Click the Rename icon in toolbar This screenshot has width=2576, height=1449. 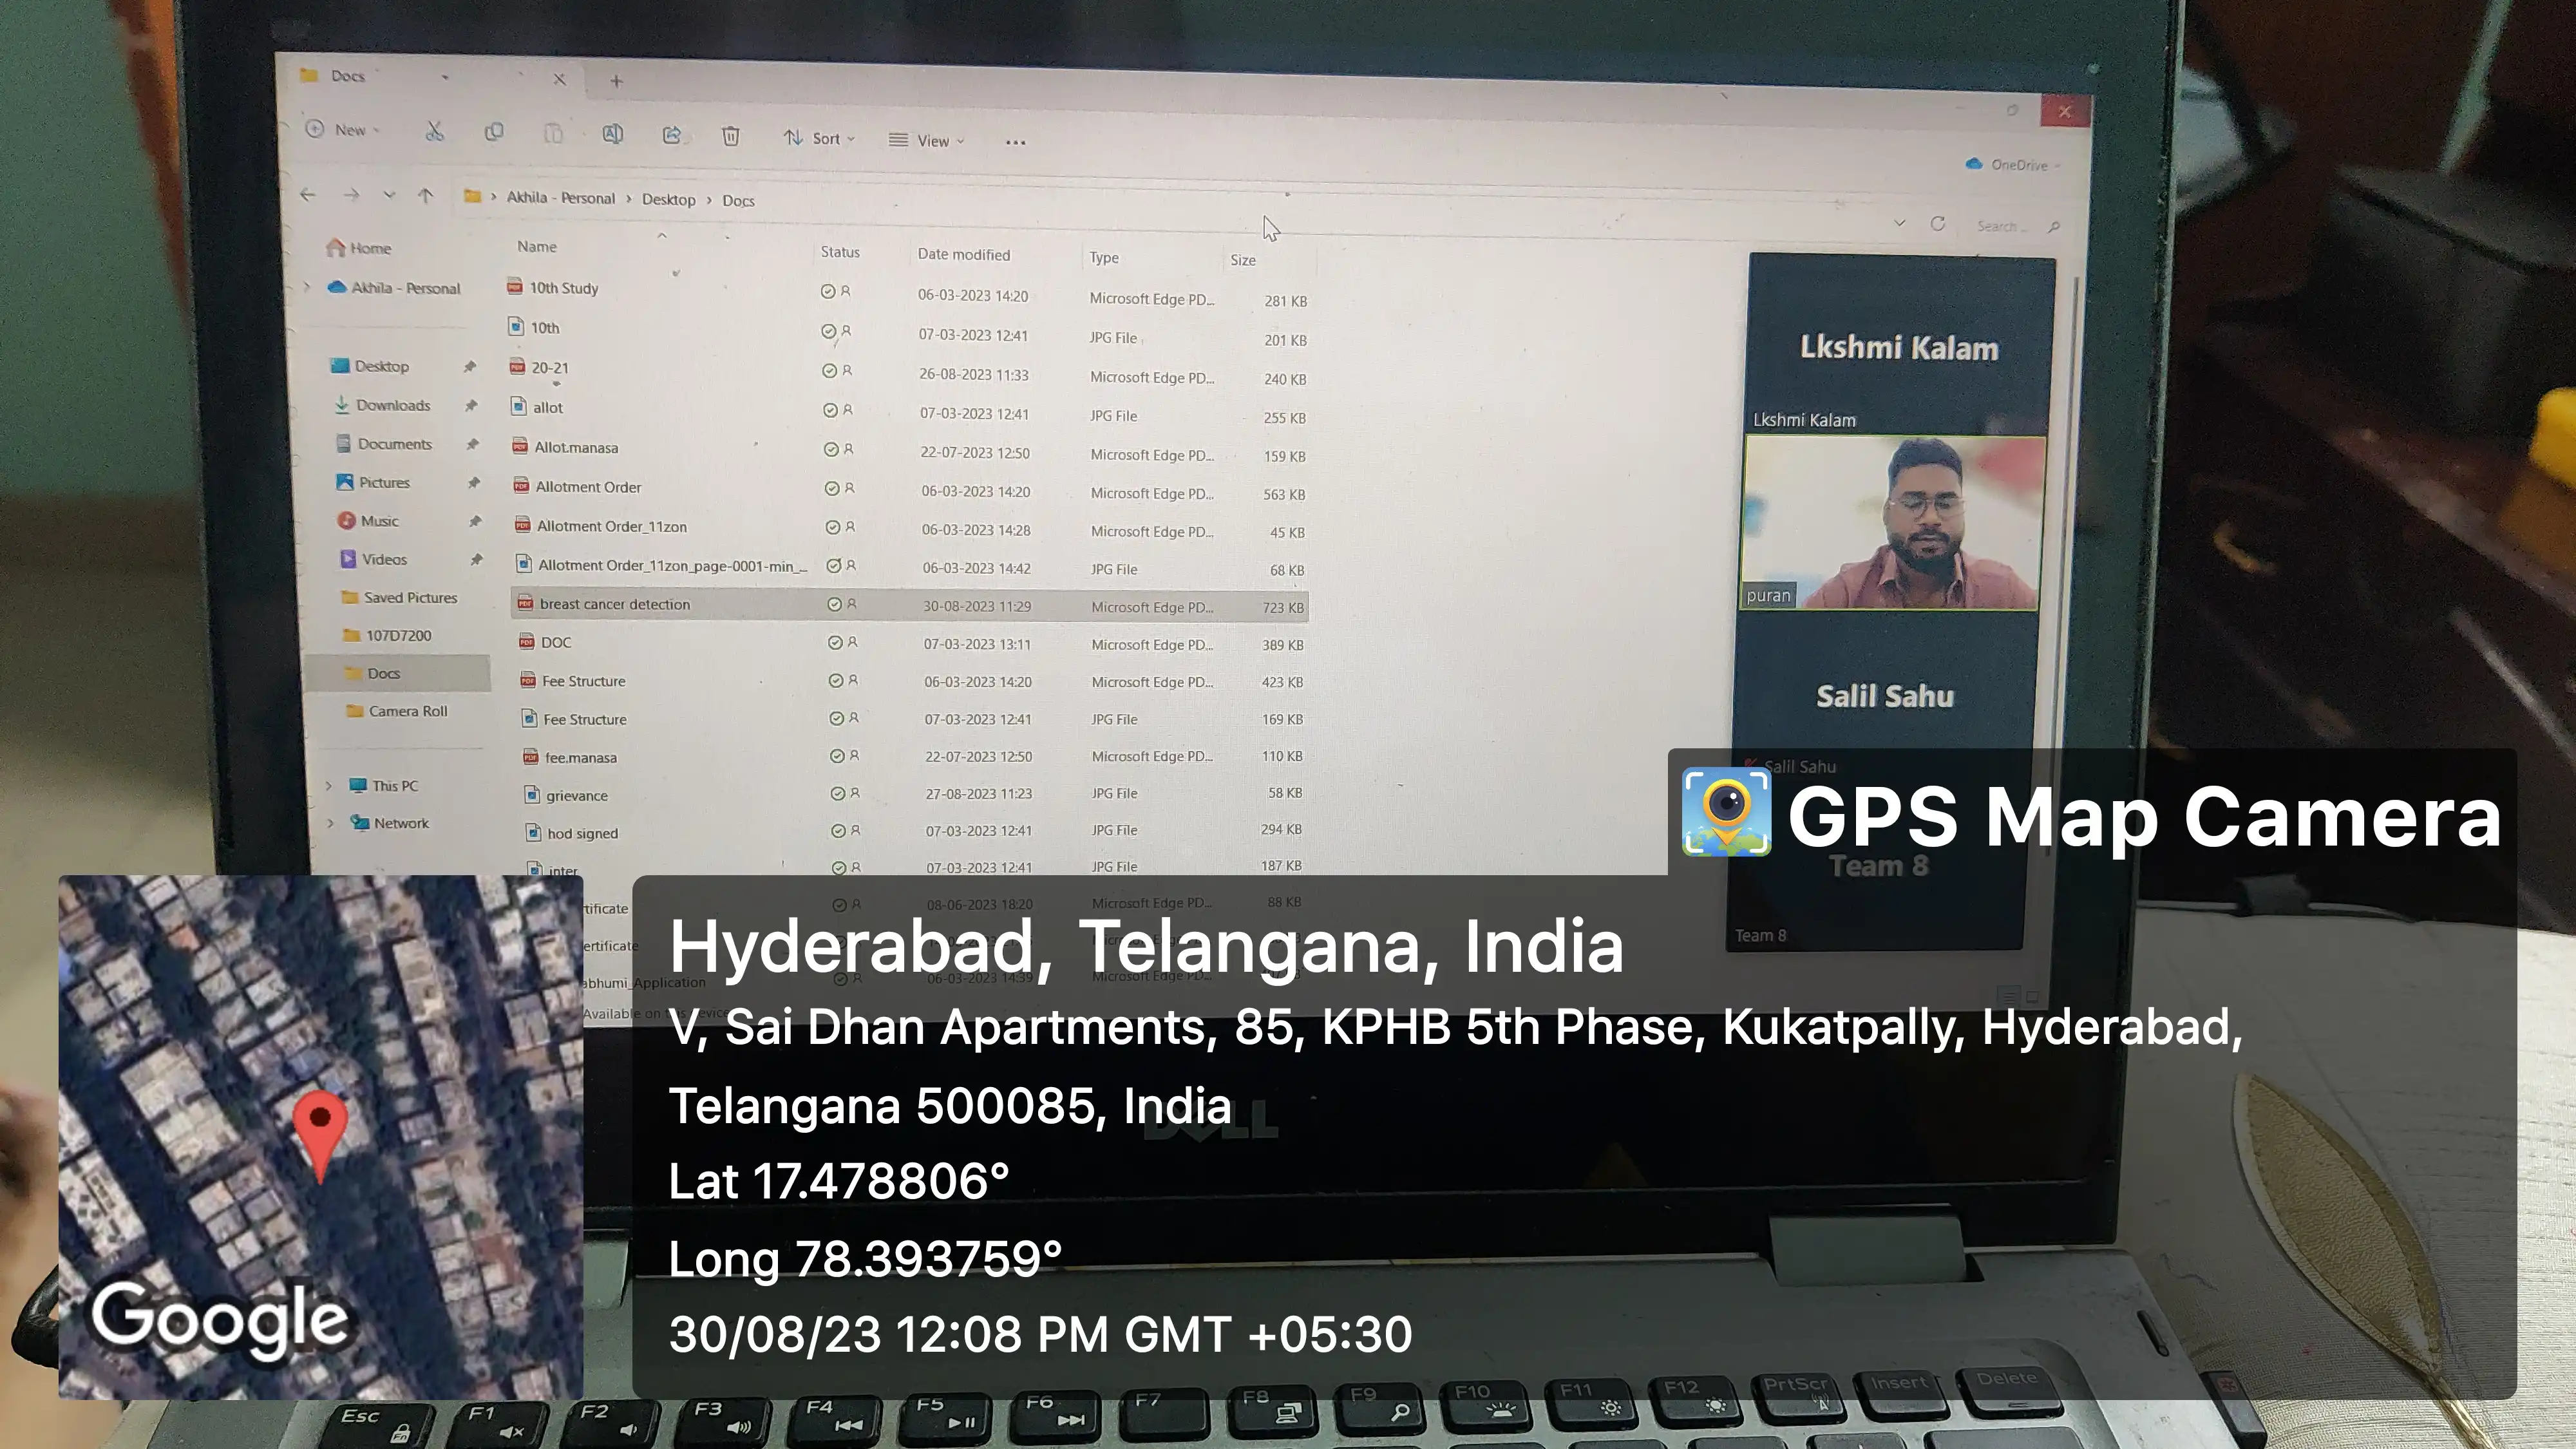612,134
